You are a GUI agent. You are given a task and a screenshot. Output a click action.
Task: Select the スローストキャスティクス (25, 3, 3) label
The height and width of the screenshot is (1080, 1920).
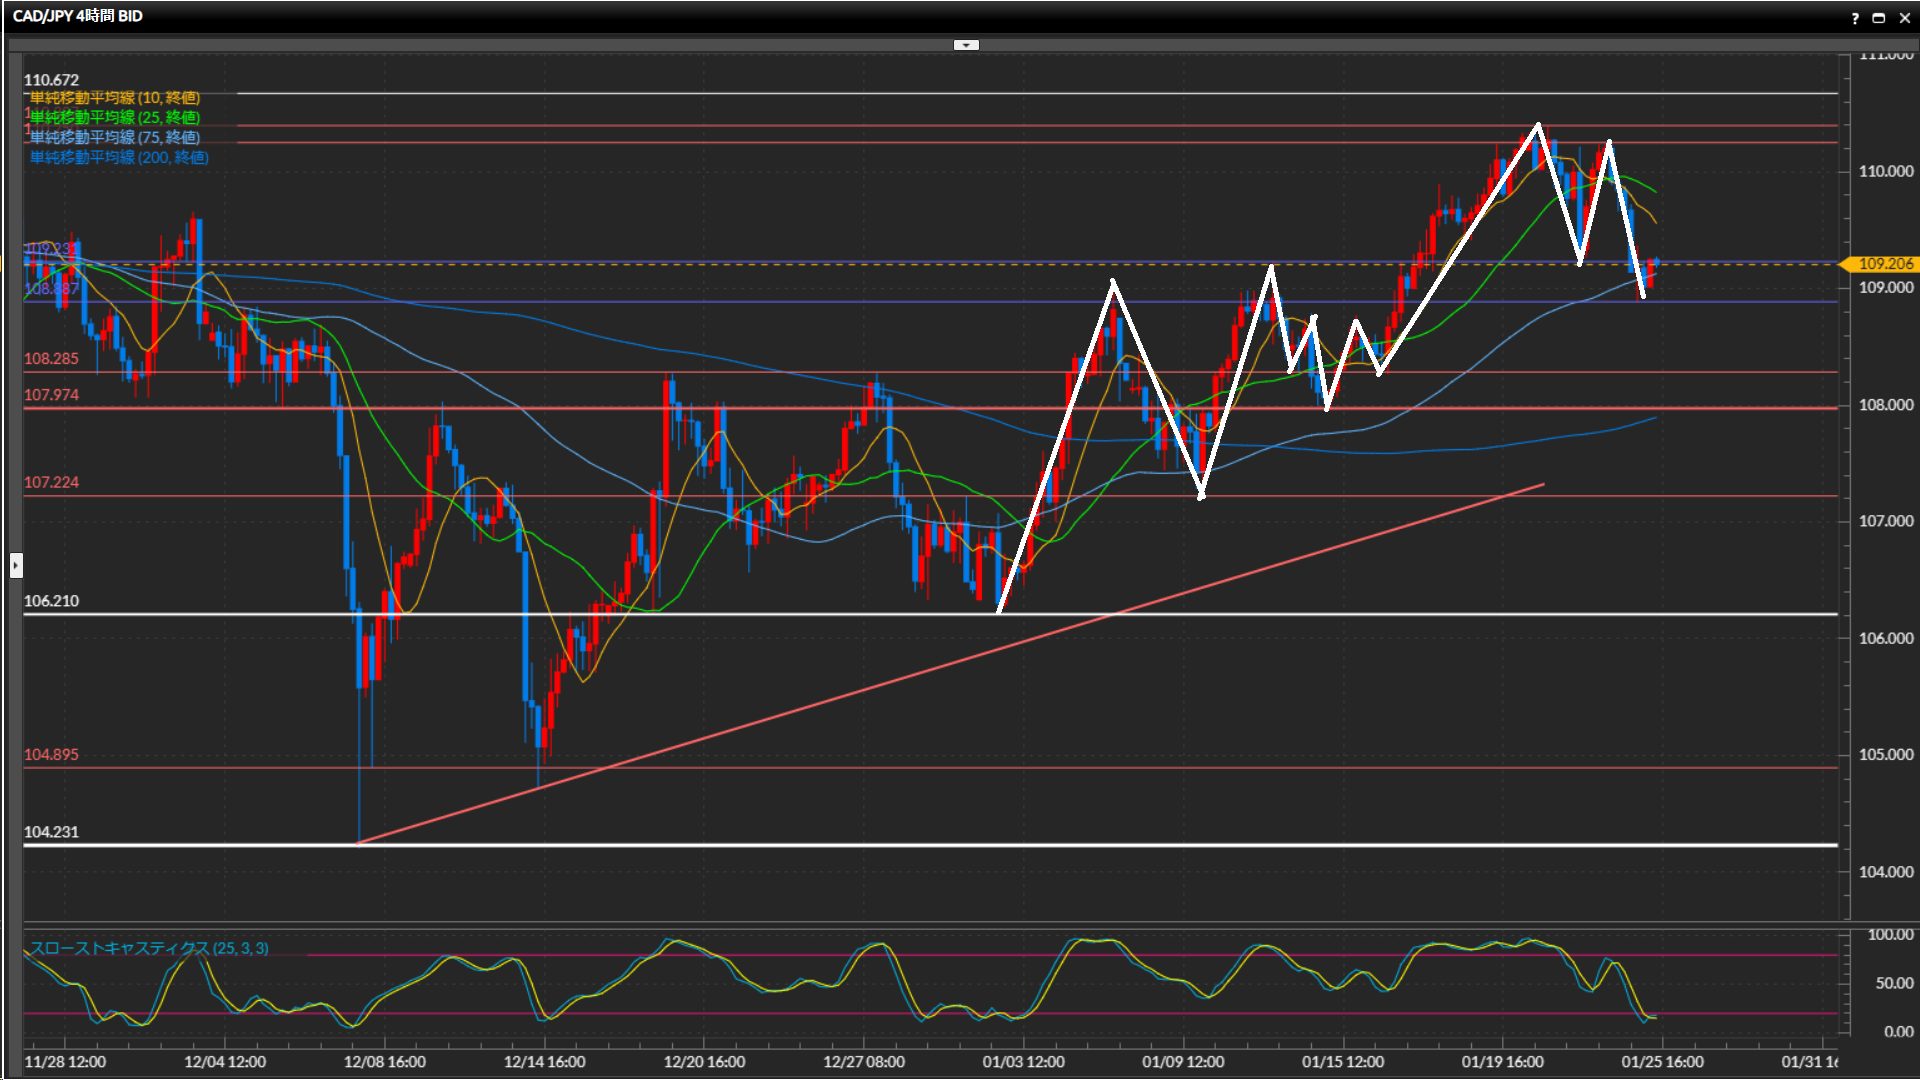149,948
